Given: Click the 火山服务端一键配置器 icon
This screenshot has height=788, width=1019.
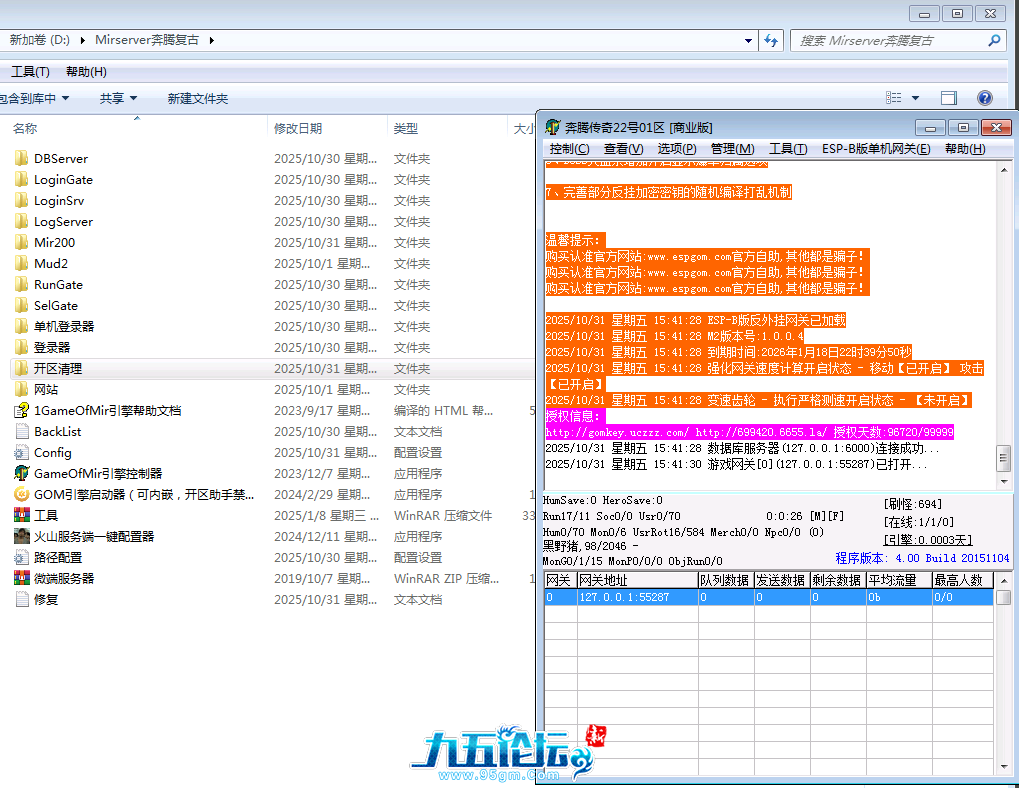Looking at the screenshot, I should pyautogui.click(x=22, y=536).
